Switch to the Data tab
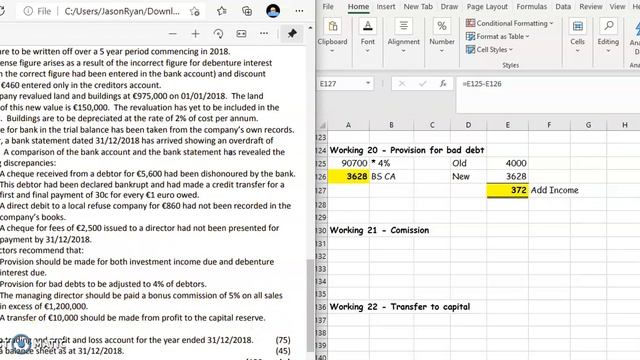 tap(563, 7)
